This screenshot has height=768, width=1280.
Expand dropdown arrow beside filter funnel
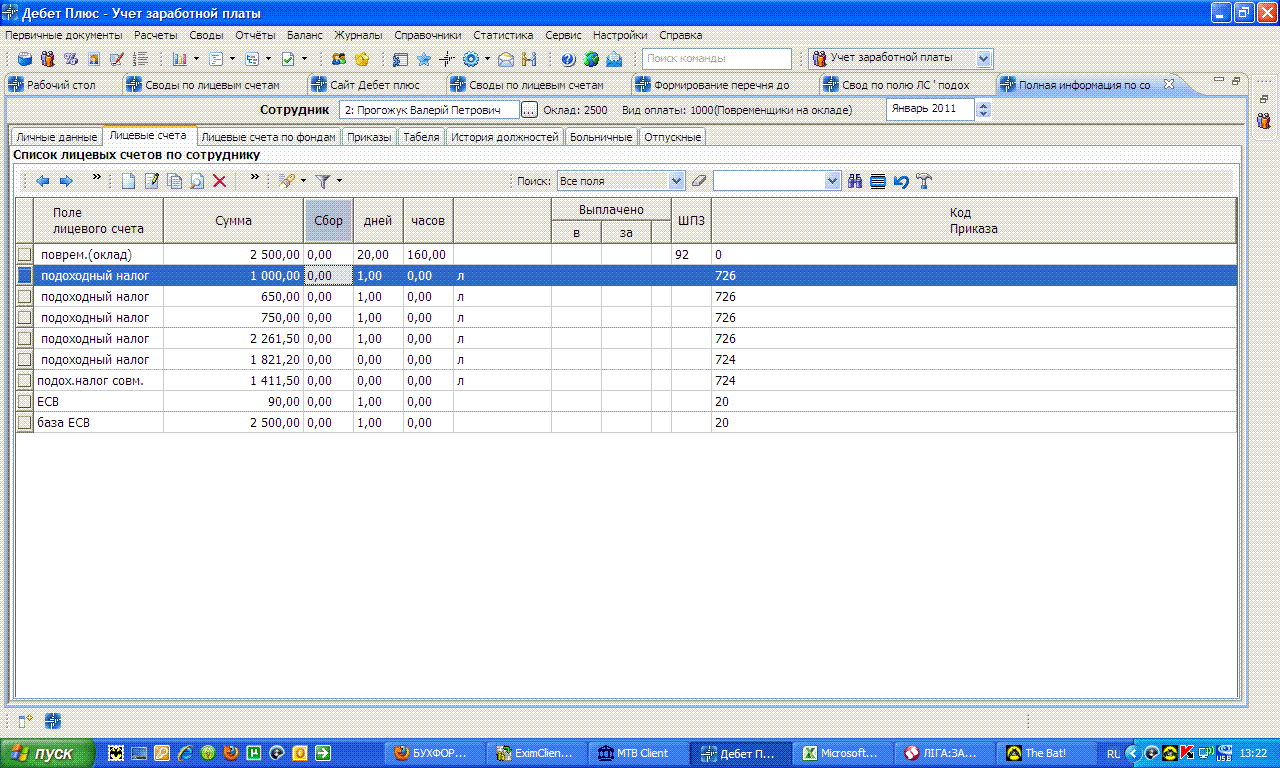pyautogui.click(x=339, y=181)
